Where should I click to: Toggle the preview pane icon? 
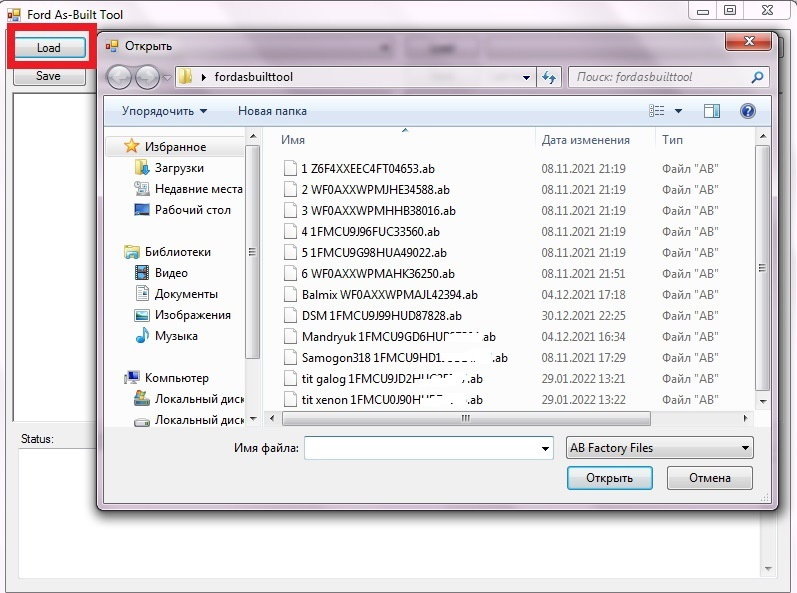[712, 111]
